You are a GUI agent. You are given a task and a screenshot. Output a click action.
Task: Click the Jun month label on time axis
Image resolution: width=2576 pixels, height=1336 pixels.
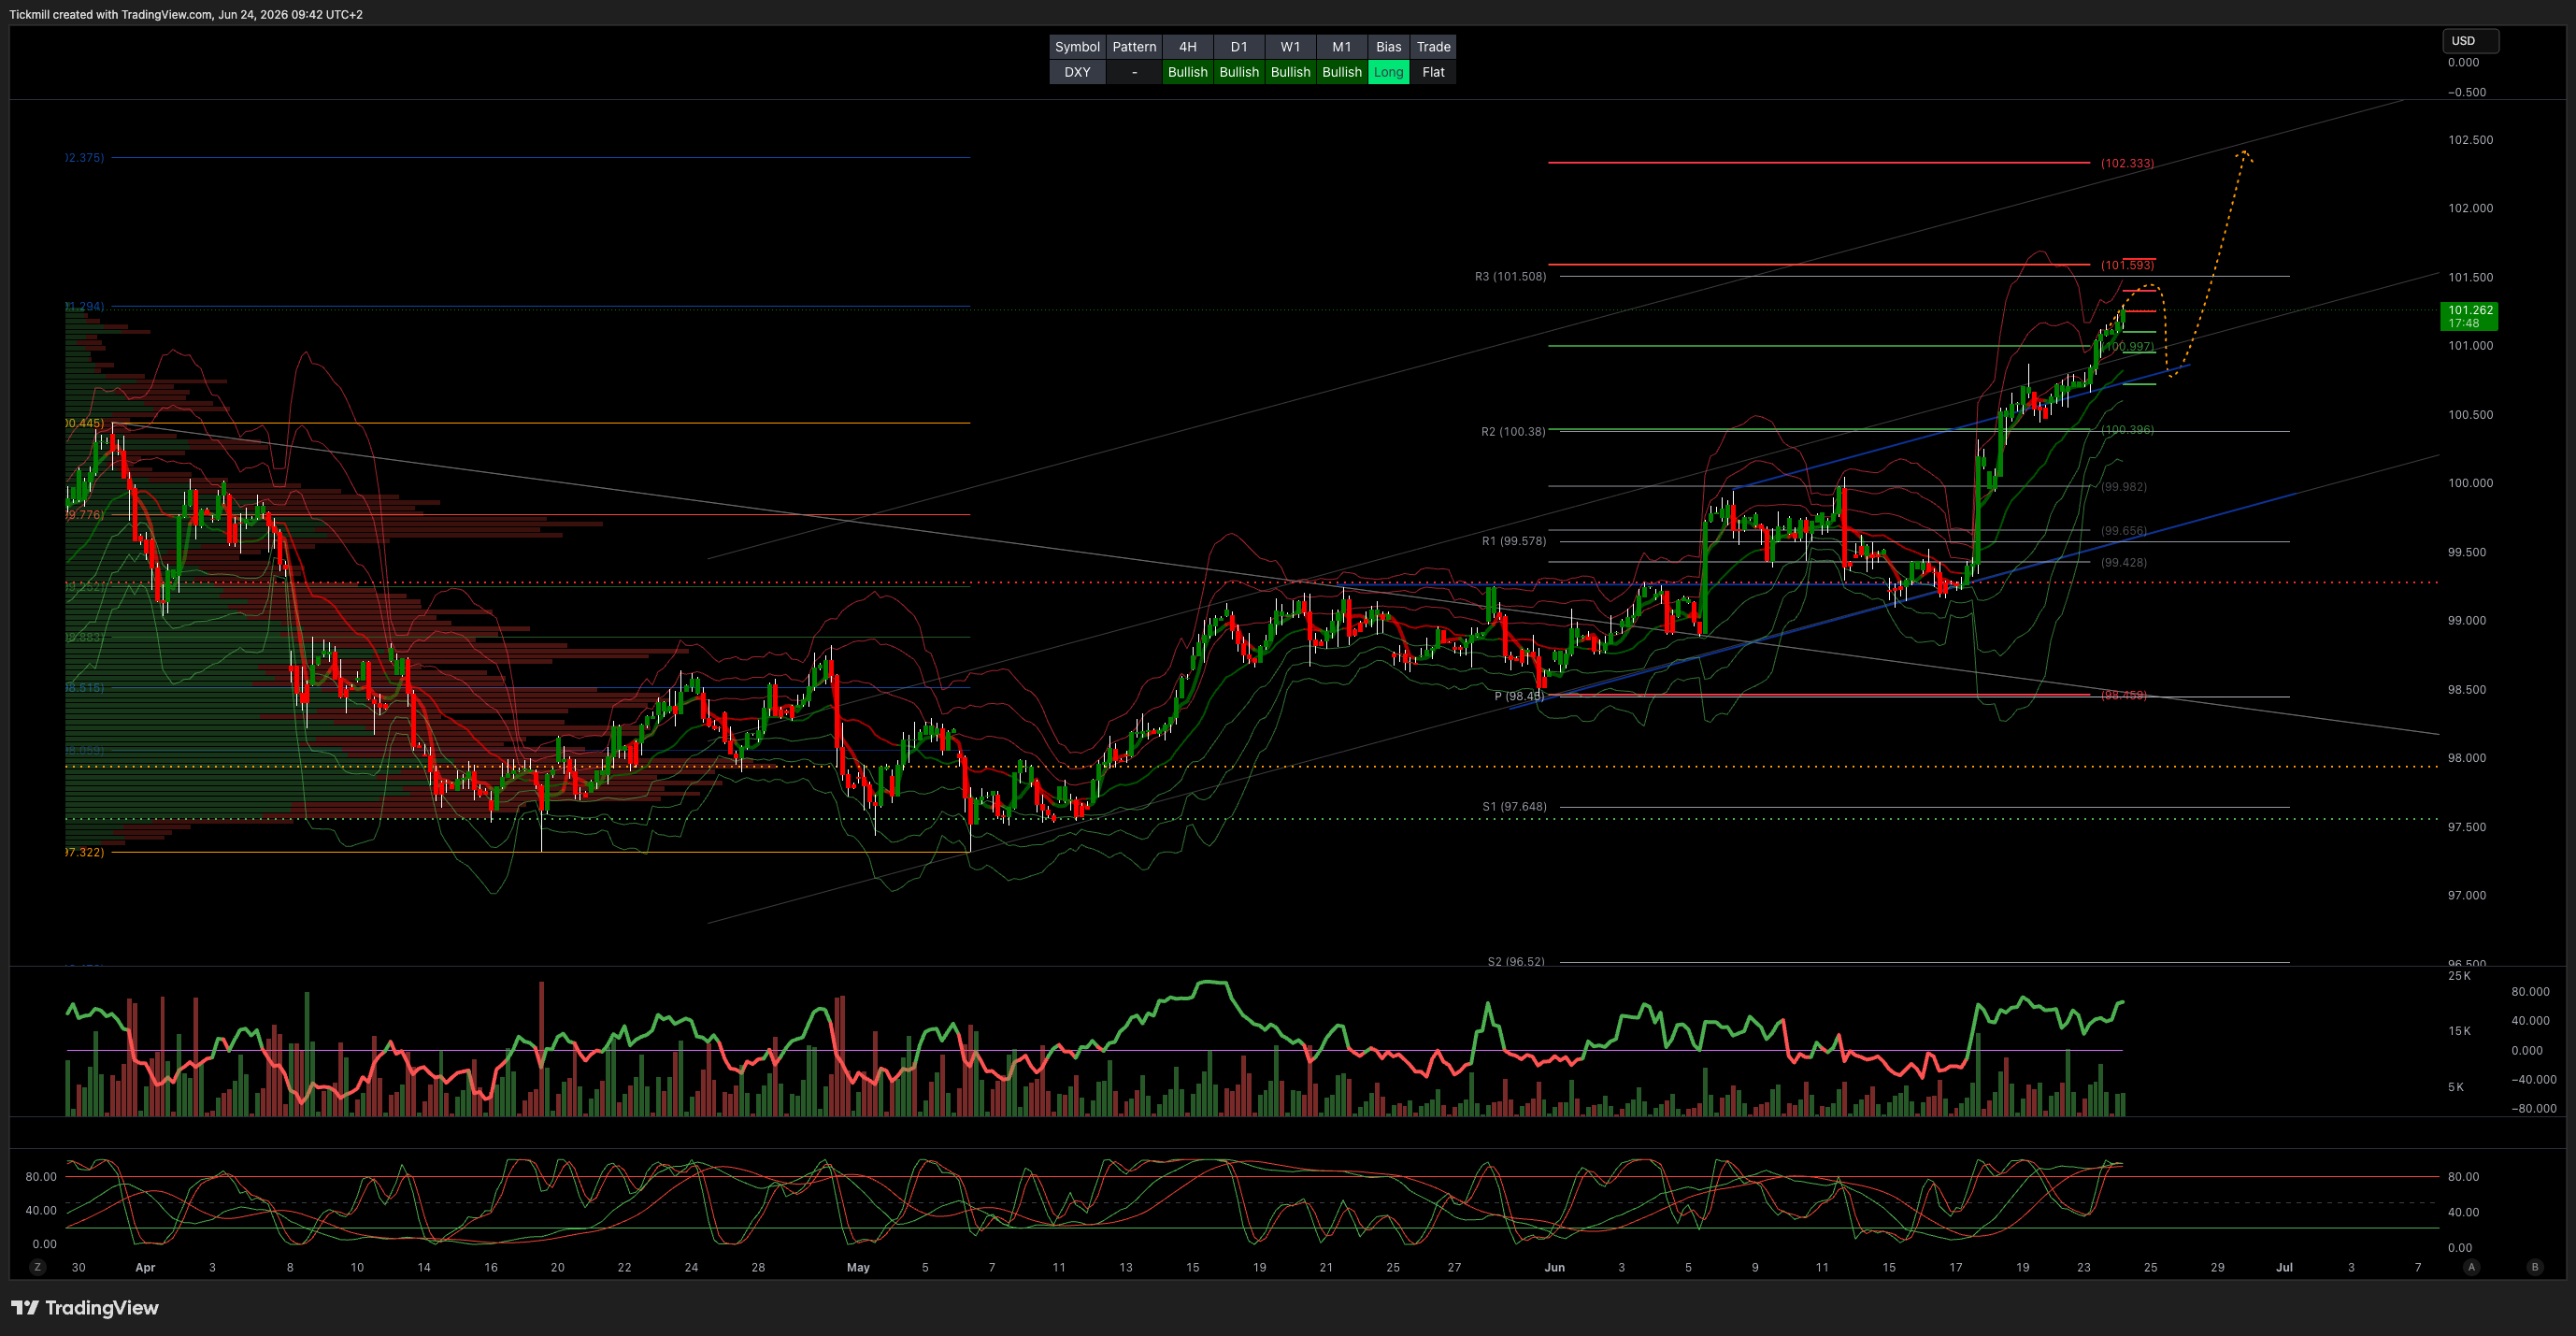point(1554,1267)
